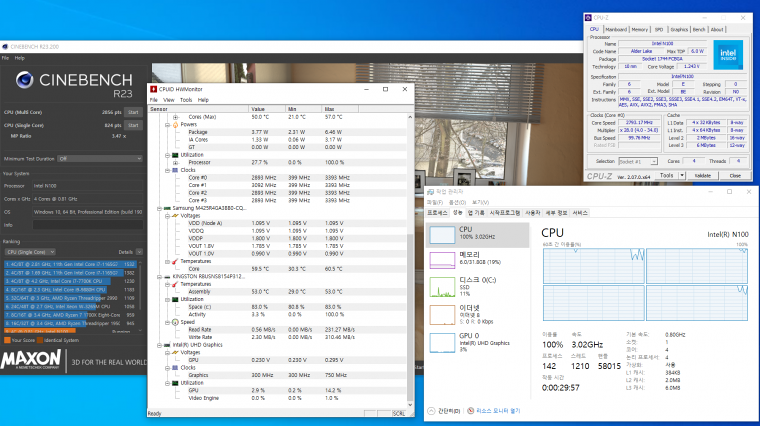Click Validate button in CPU-Z
The width and height of the screenshot is (760, 426).
[x=702, y=175]
